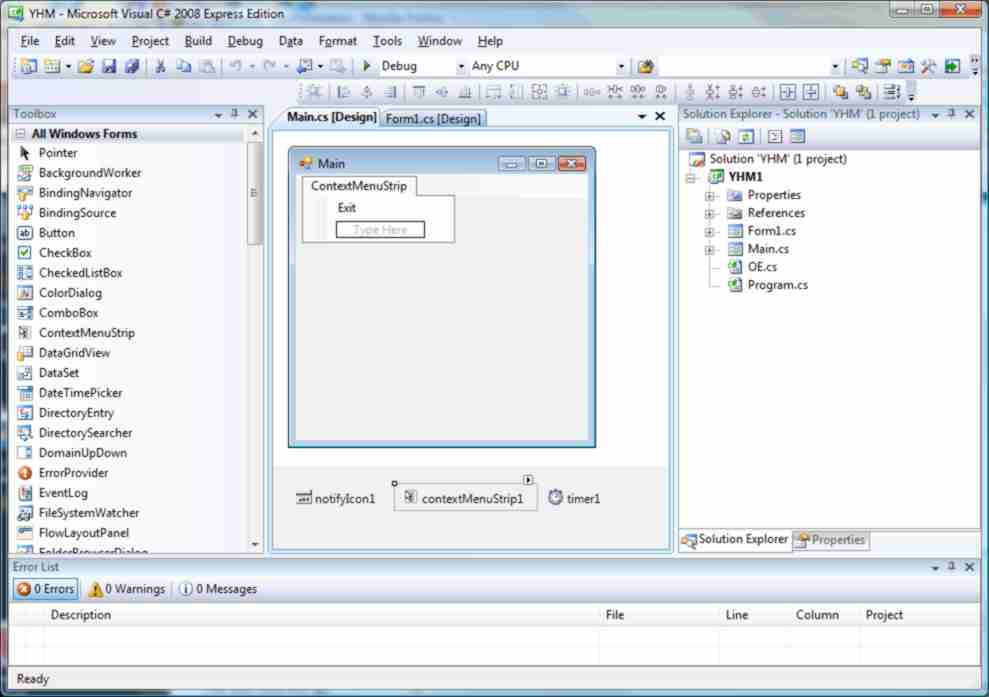Screen dimensions: 989x697
Task: Toggle auto-hide pin on Solution Explorer panel
Action: (952, 114)
